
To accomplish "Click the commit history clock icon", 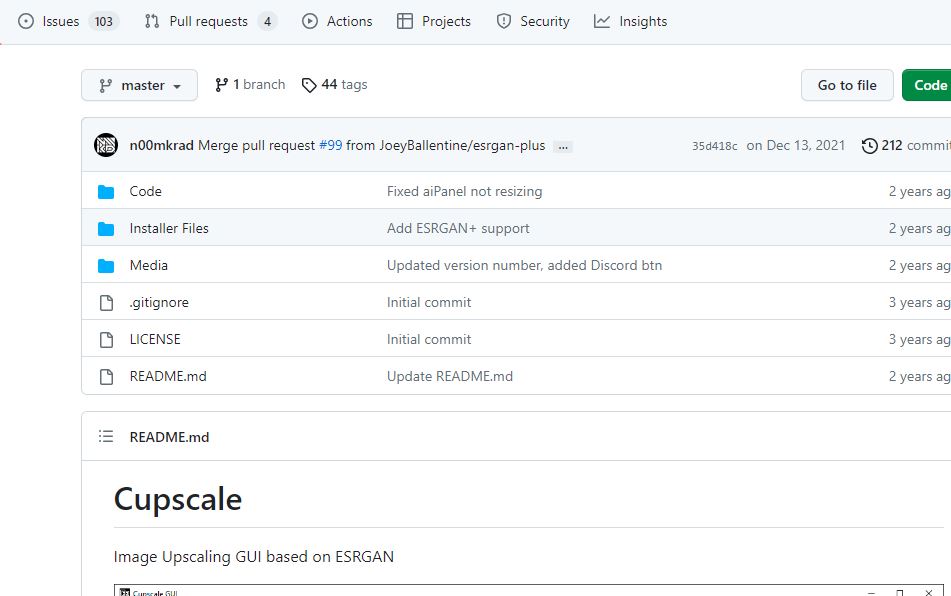I will 870,146.
